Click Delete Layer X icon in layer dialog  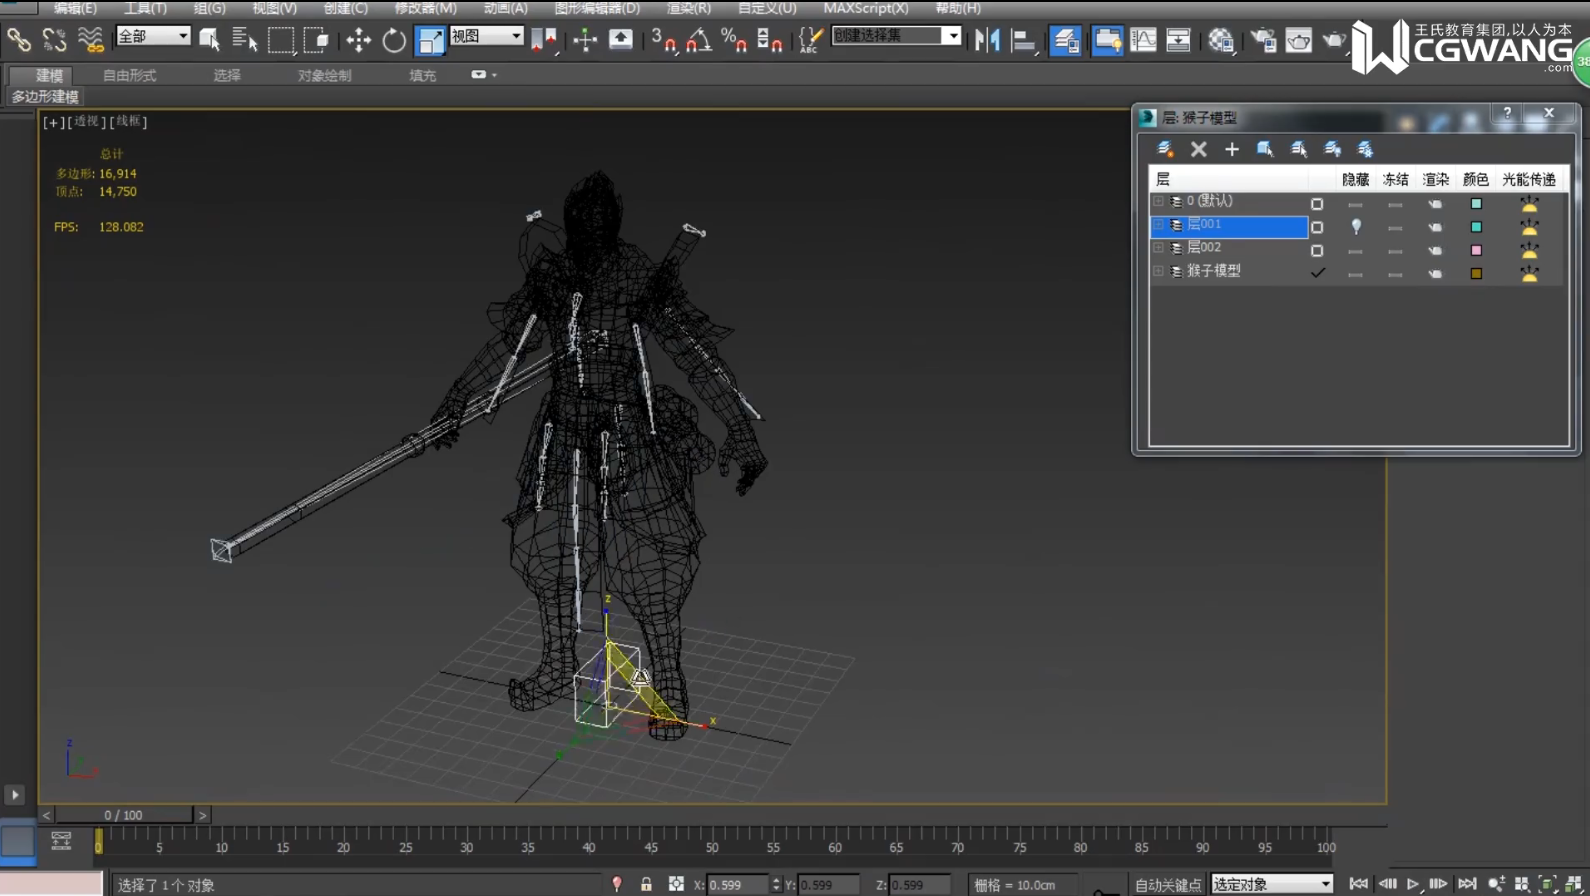[1198, 149]
